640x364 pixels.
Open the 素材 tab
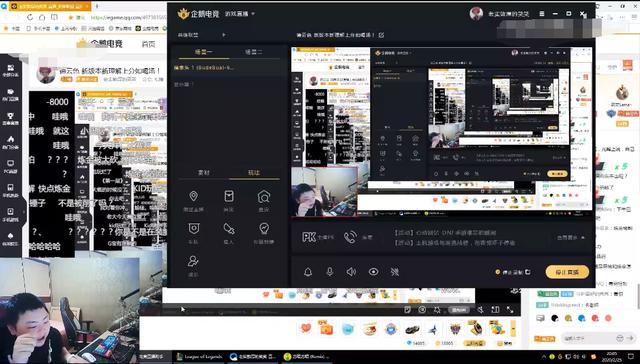(204, 173)
